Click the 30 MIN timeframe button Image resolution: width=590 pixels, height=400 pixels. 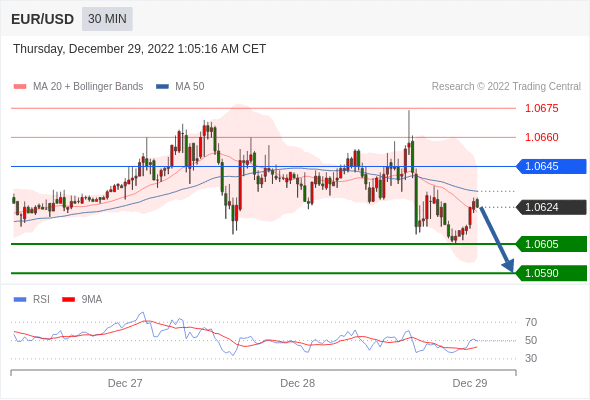[107, 19]
